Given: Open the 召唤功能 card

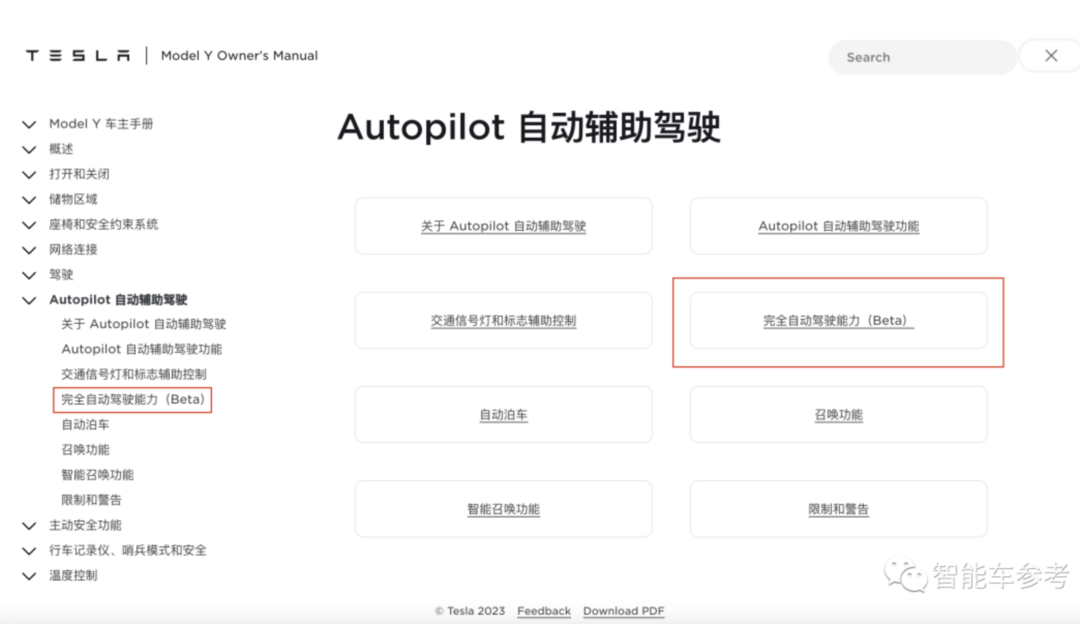Looking at the screenshot, I should click(x=838, y=415).
